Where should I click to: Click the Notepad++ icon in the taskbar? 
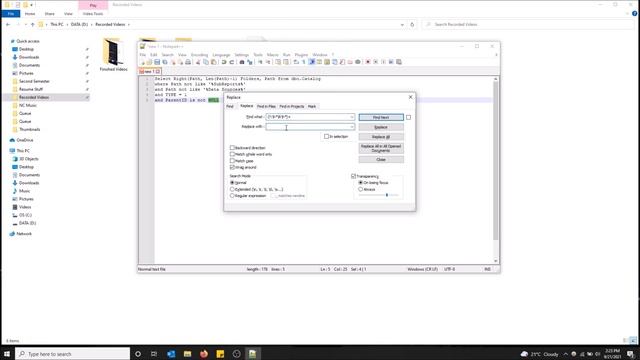(x=253, y=354)
